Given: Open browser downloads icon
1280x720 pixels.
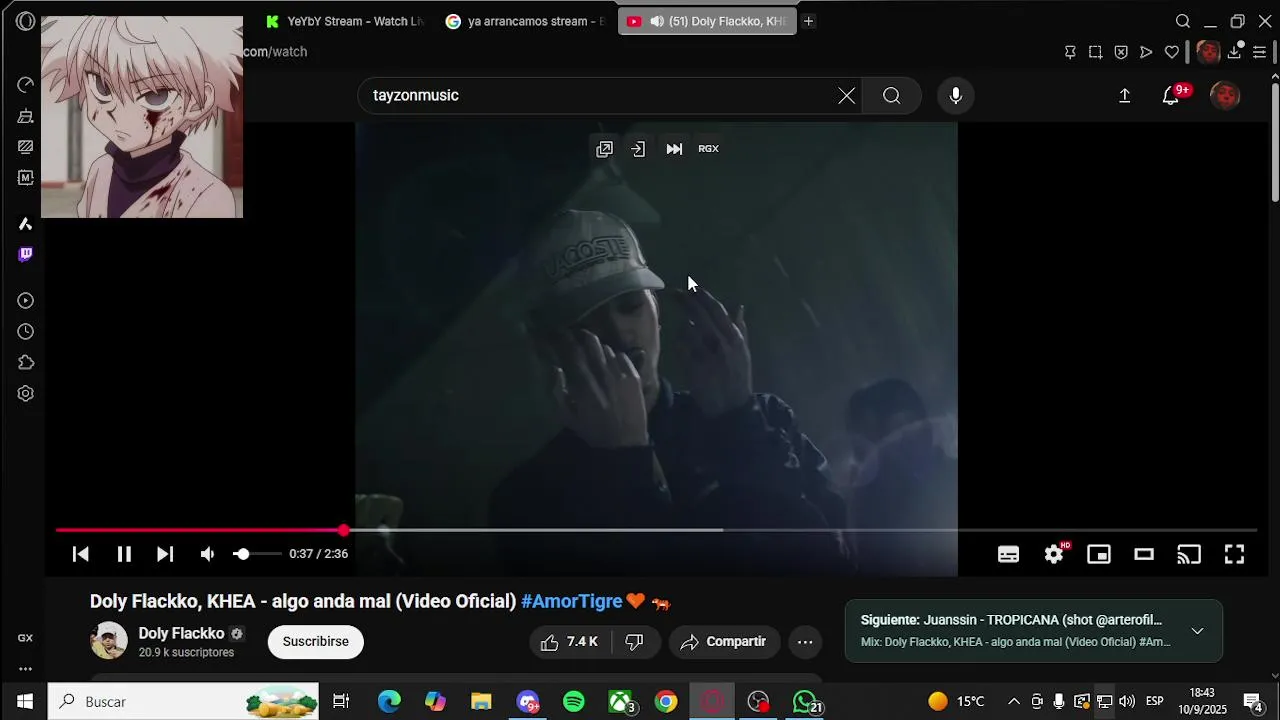Looking at the screenshot, I should click(x=1236, y=52).
